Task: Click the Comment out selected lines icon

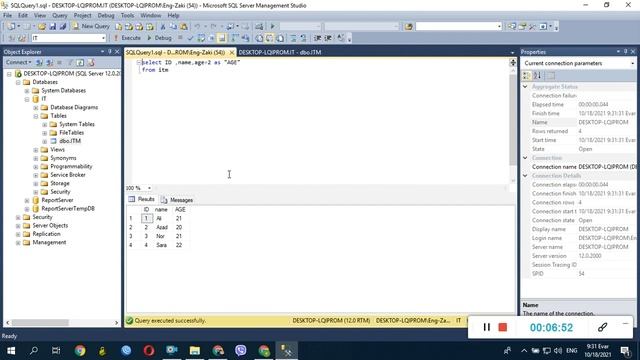Action: (293, 38)
